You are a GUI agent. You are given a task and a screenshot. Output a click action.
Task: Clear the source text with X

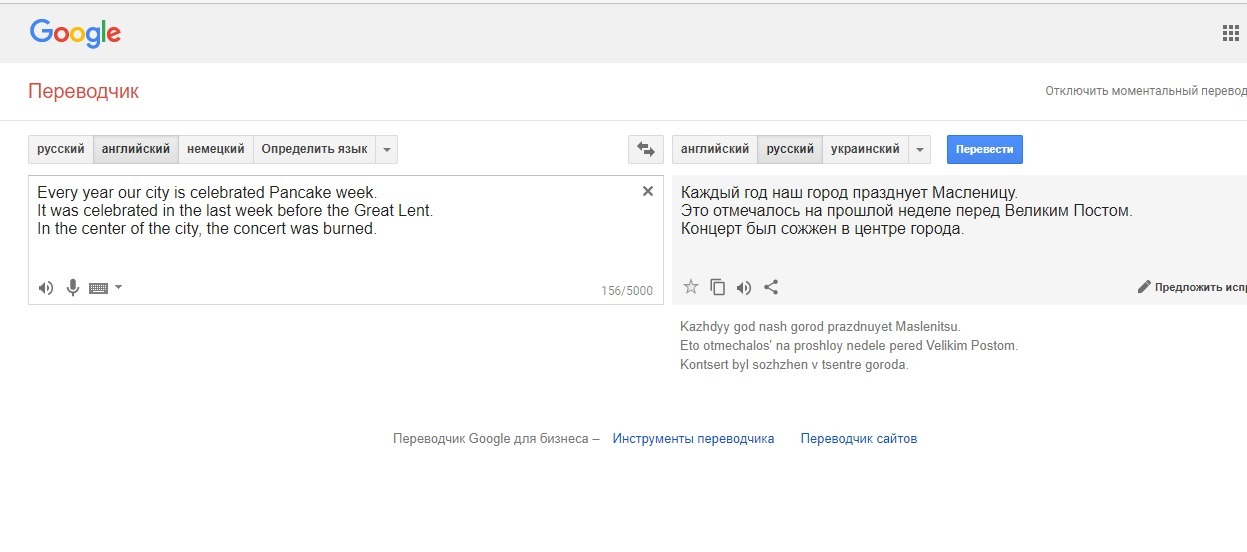647,191
